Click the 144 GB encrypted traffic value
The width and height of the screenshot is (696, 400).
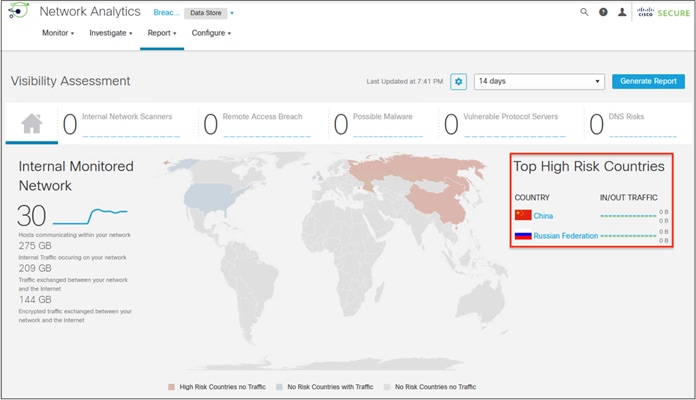tap(35, 300)
